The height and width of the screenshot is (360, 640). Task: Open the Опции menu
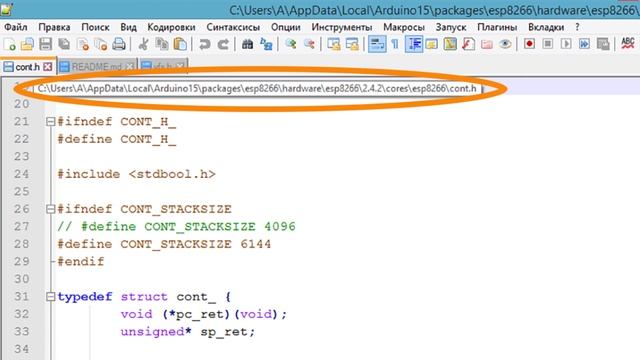286,27
